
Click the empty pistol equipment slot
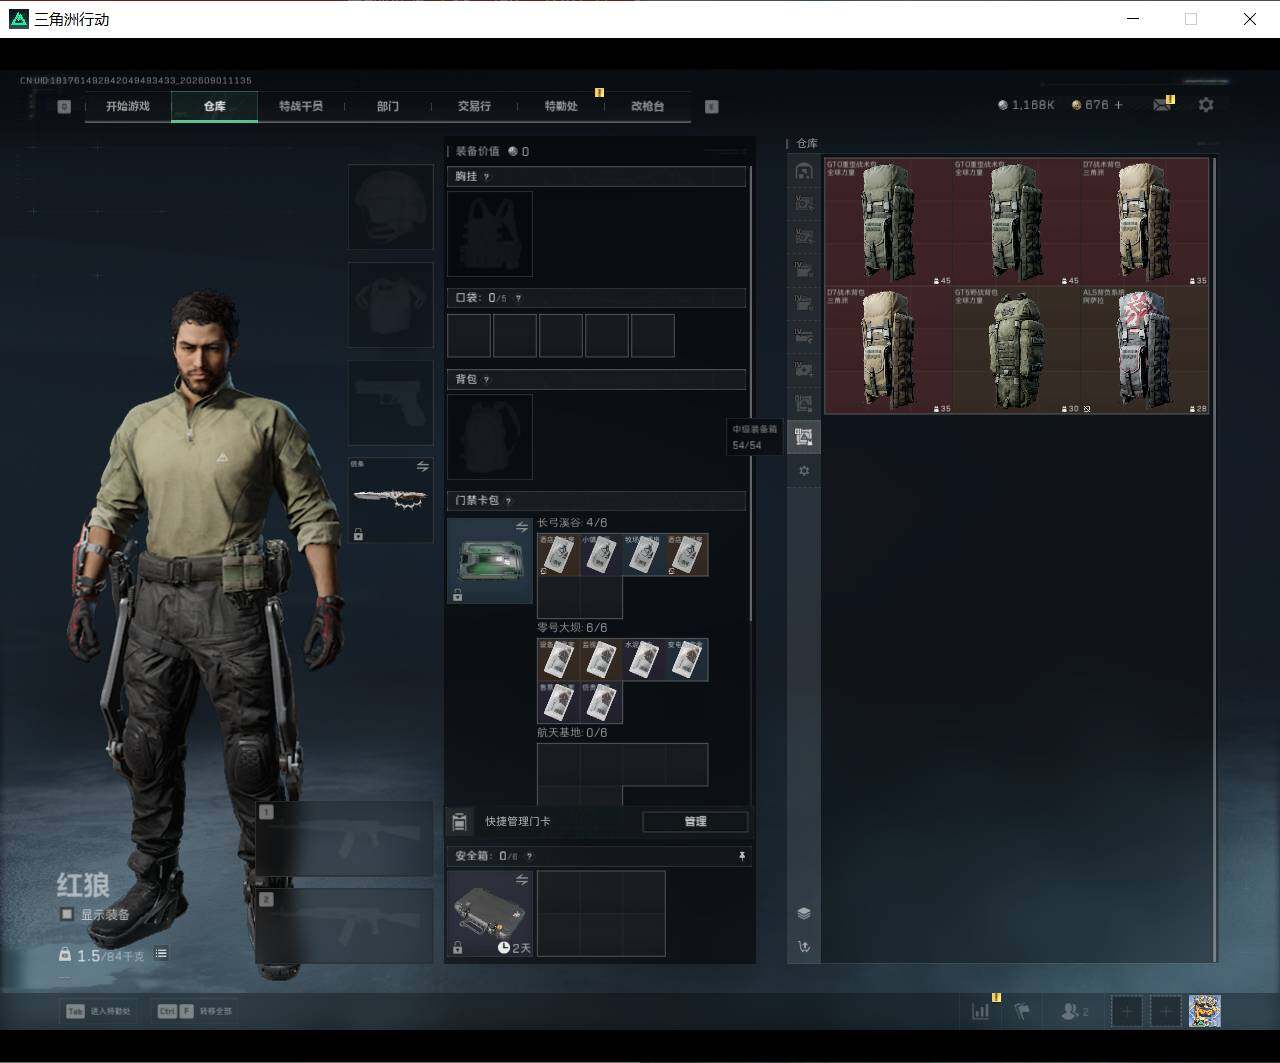click(x=390, y=403)
